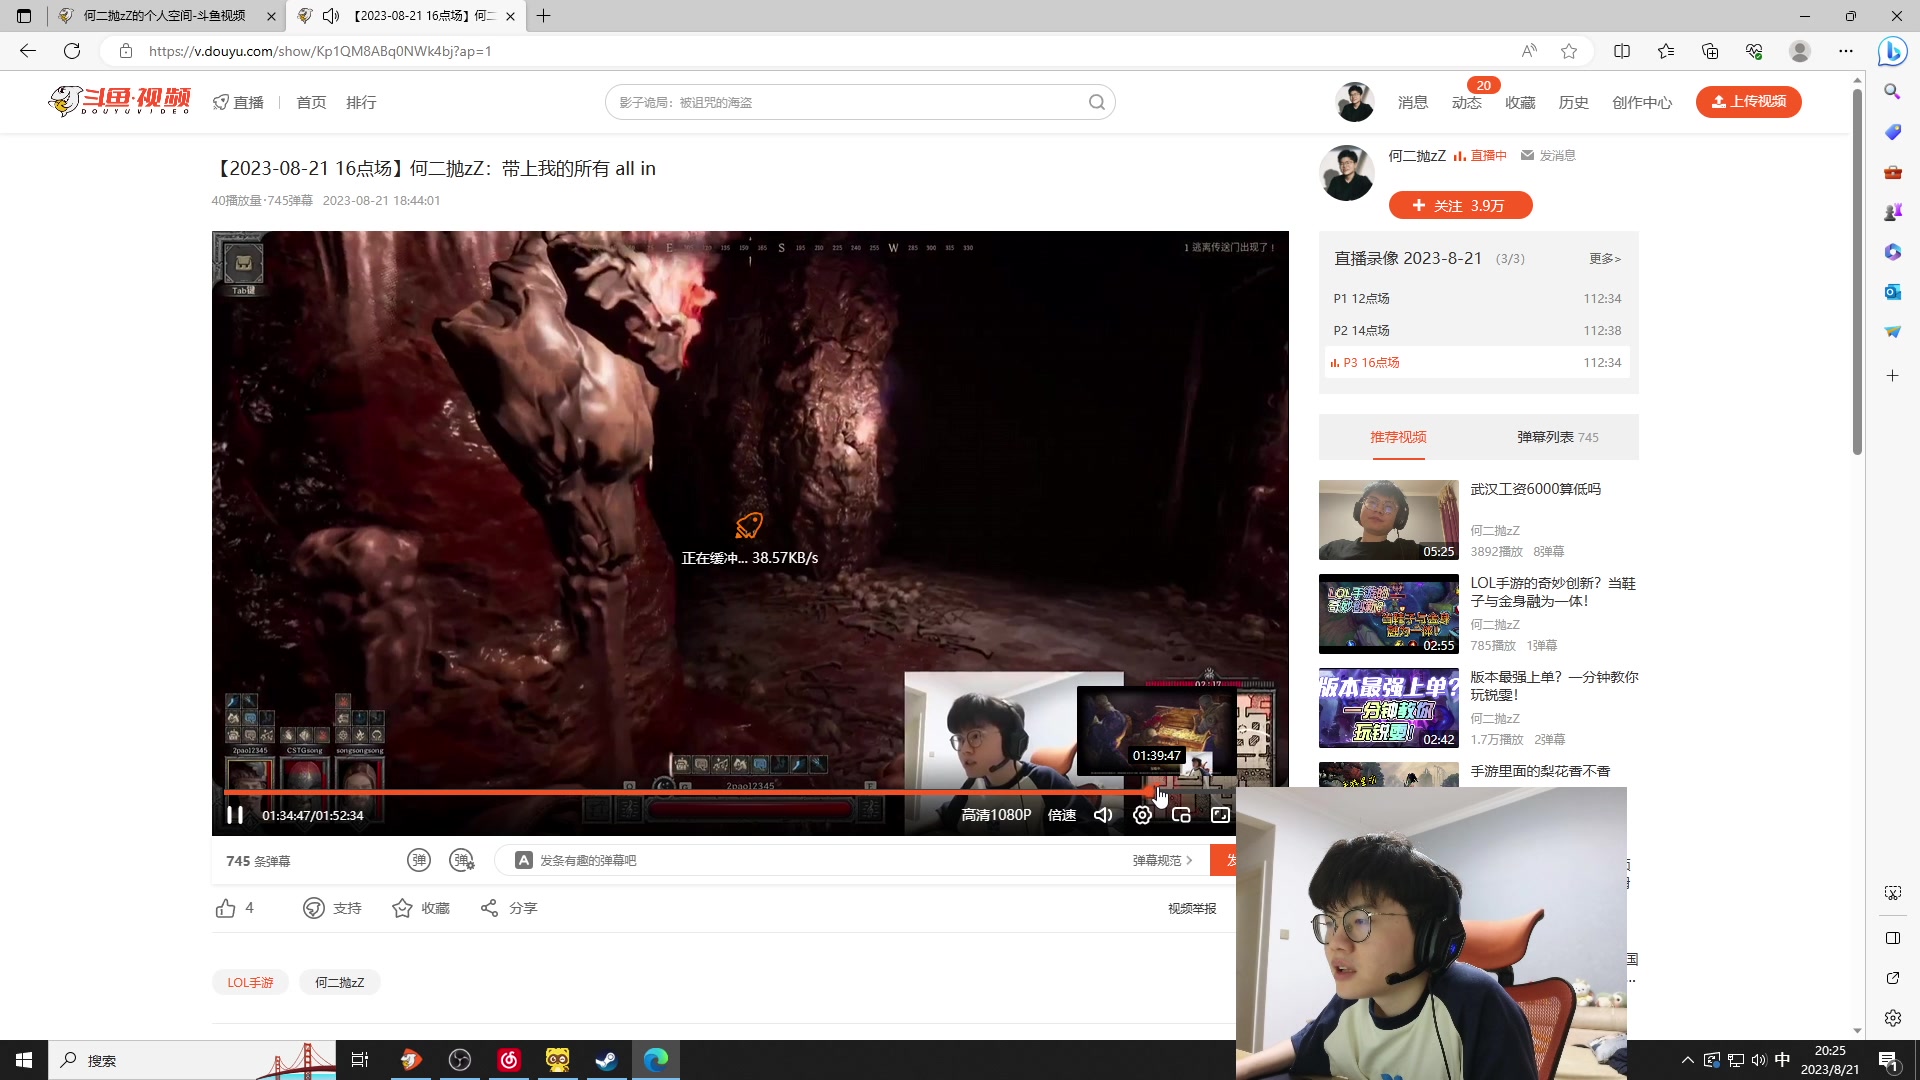The image size is (1920, 1080).
Task: Open NetEase Cloud Music from taskbar
Action: [509, 1060]
